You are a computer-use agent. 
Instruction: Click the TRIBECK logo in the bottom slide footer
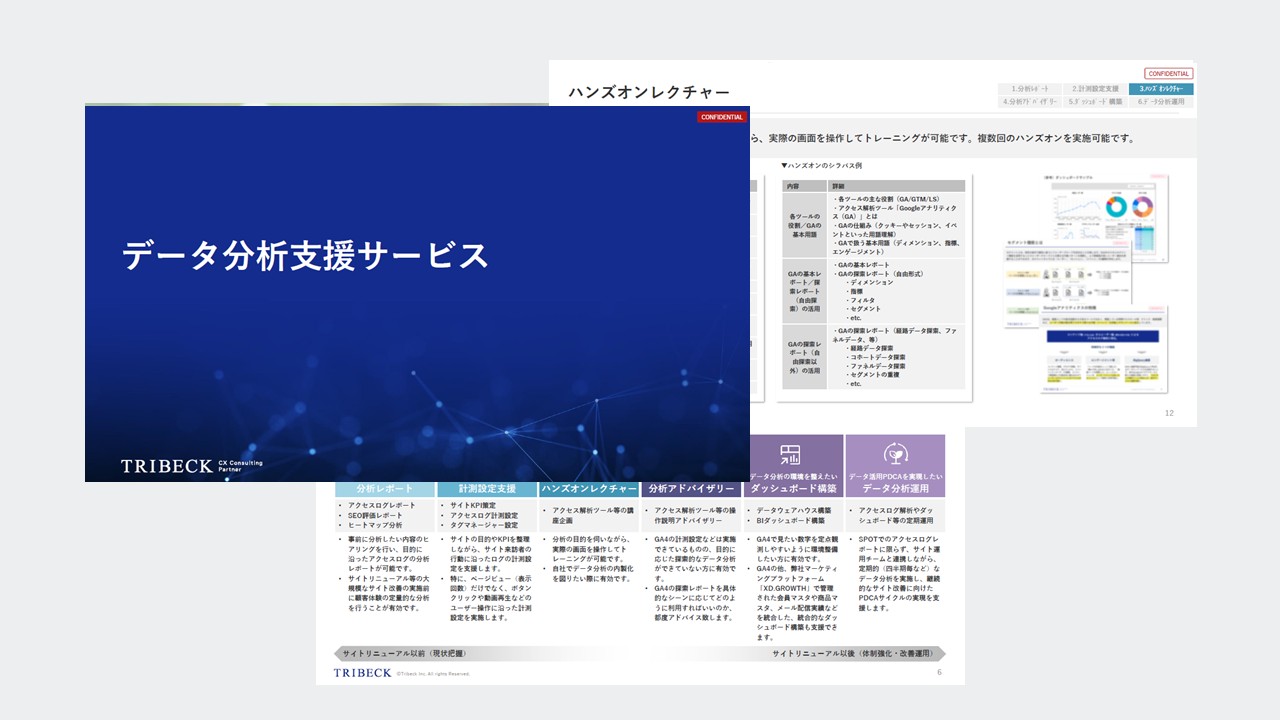(363, 673)
